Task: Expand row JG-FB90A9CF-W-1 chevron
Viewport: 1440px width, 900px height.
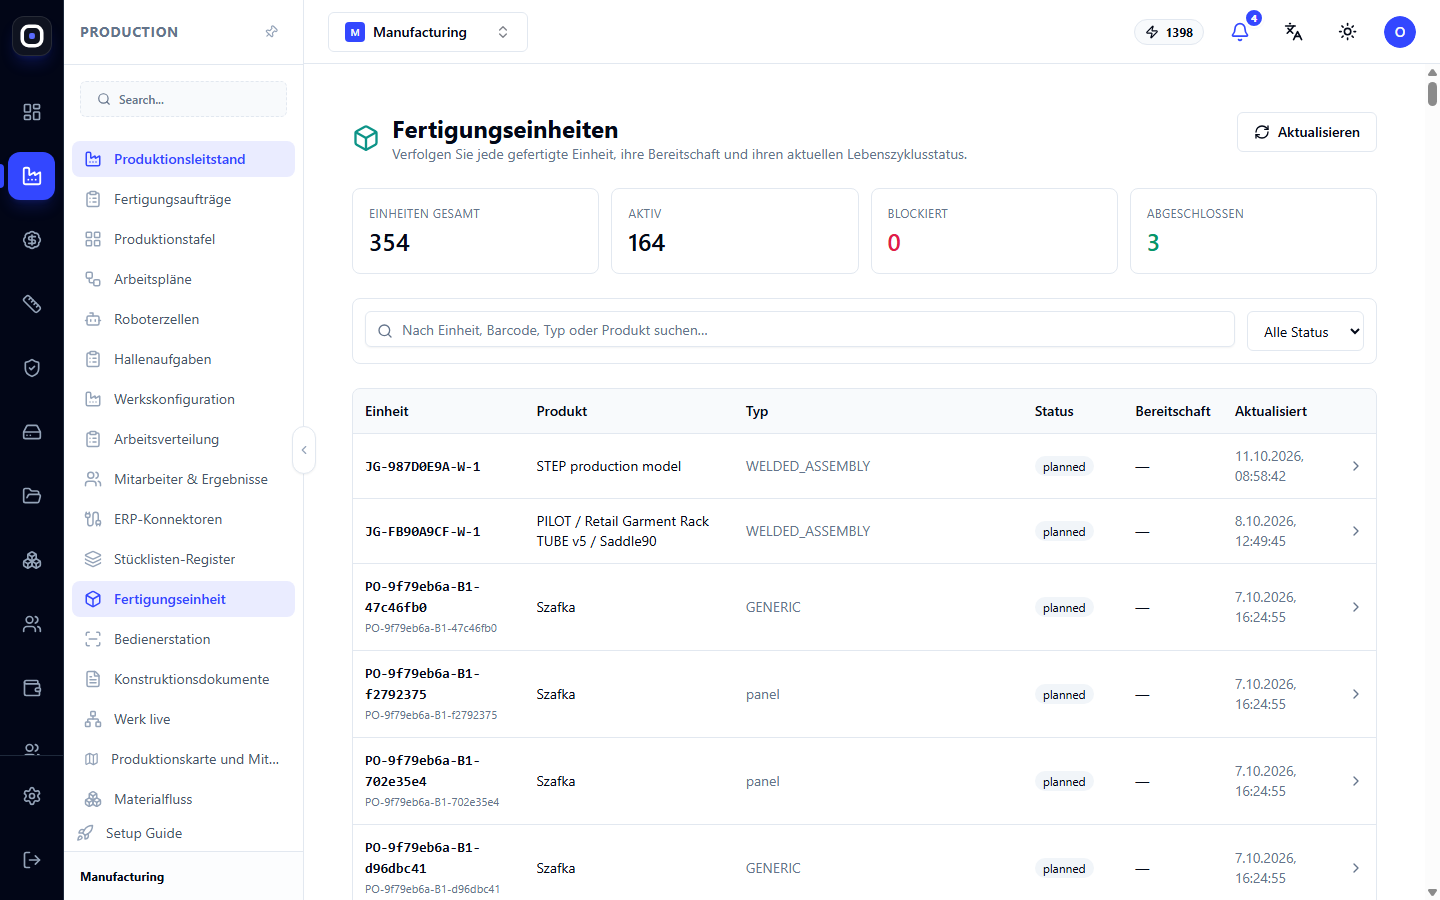Action: 1356,531
